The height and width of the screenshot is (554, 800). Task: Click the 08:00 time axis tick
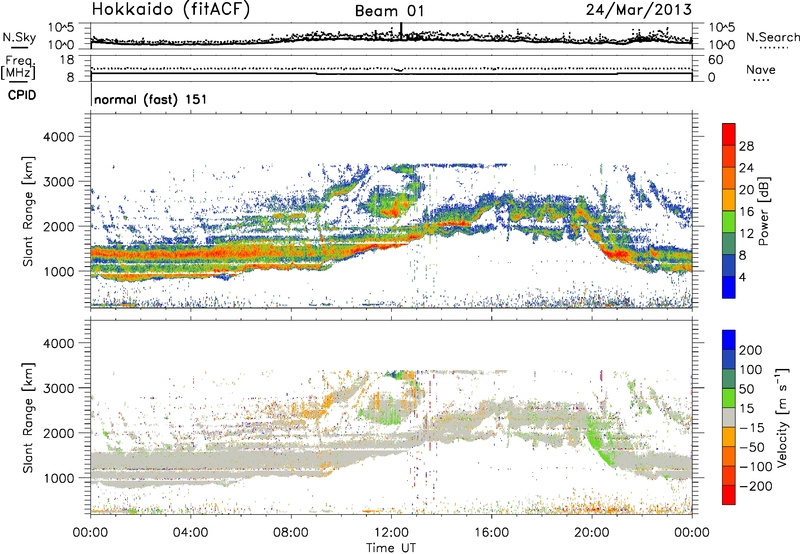[x=291, y=533]
